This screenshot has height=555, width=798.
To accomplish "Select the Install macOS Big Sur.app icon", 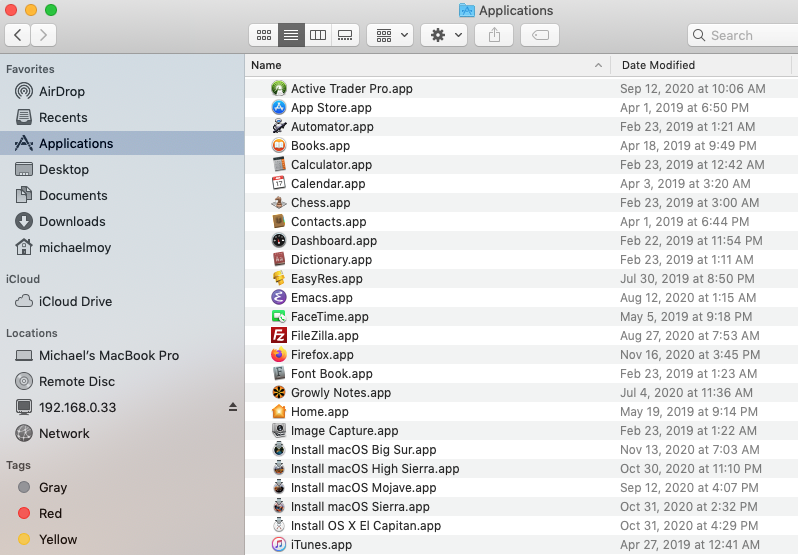I will click(278, 449).
